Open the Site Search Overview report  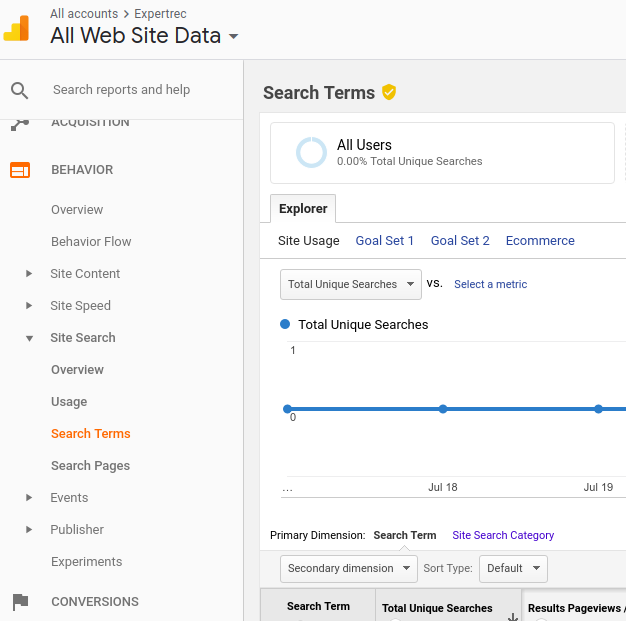point(77,370)
